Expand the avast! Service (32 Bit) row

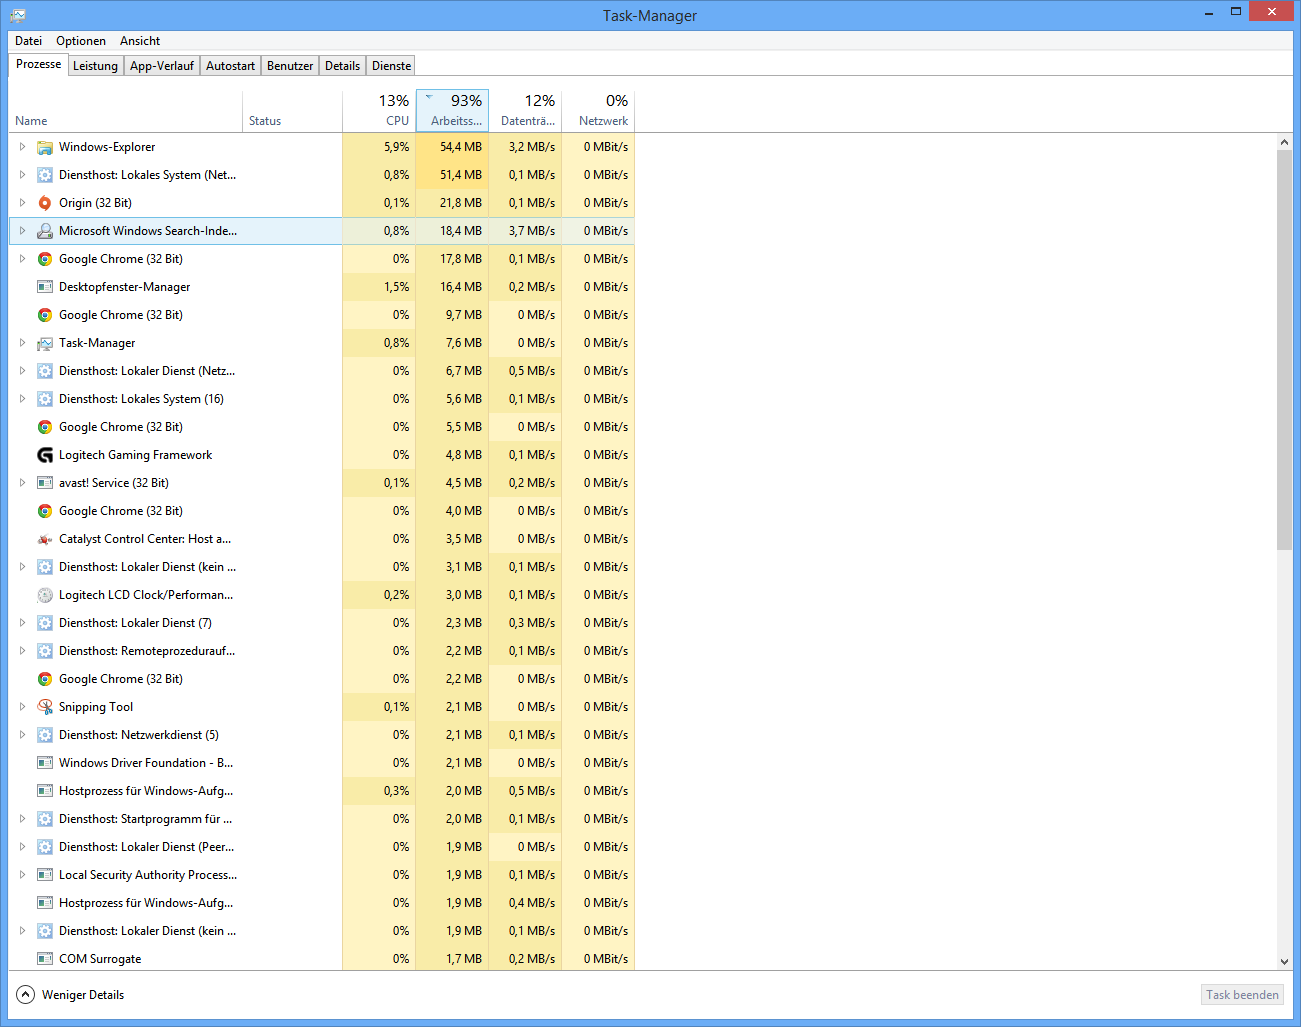22,483
